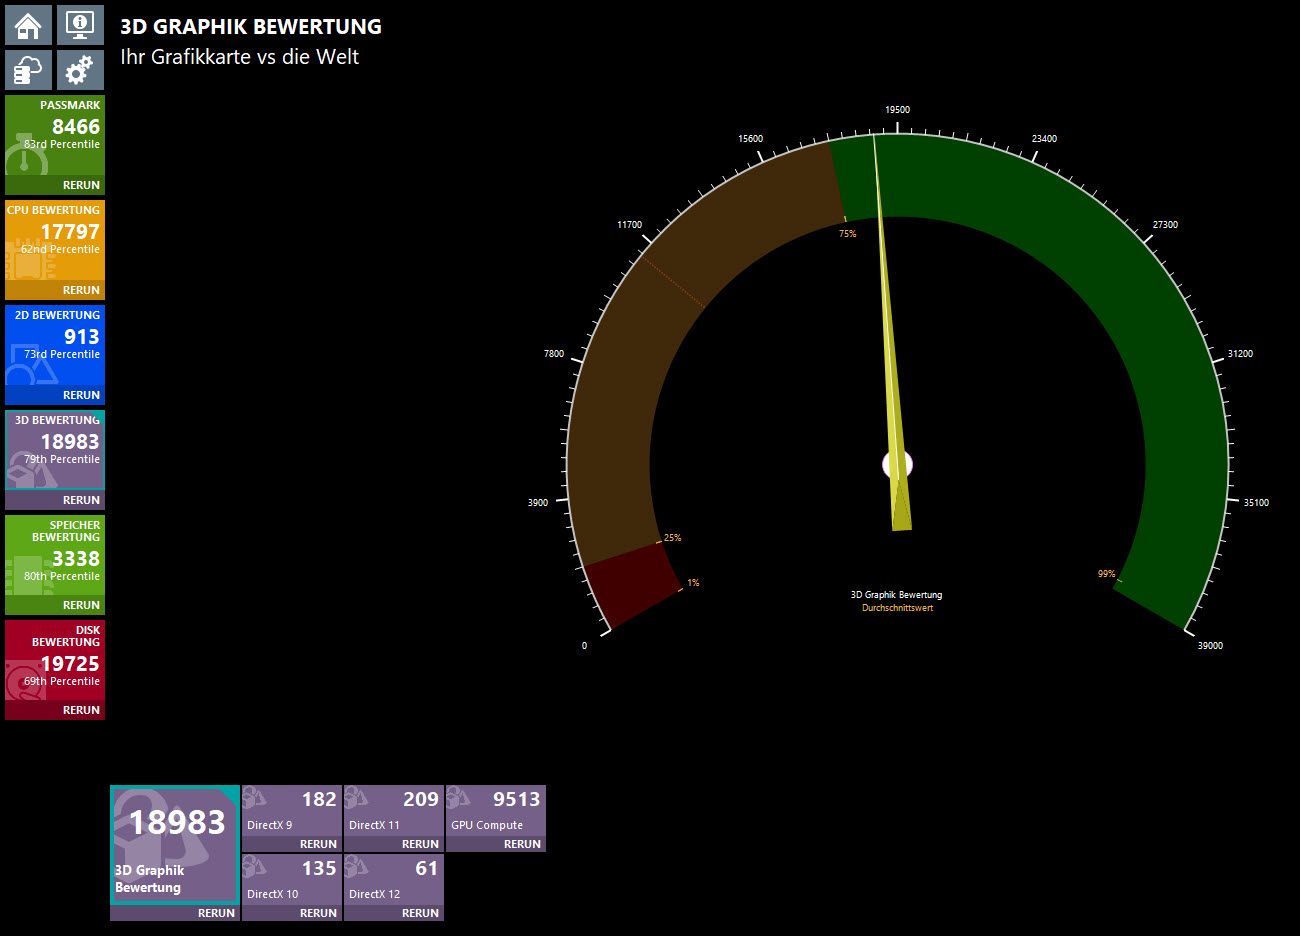Image resolution: width=1300 pixels, height=936 pixels.
Task: Rerun the Disk Bewertung test
Action: (x=81, y=710)
